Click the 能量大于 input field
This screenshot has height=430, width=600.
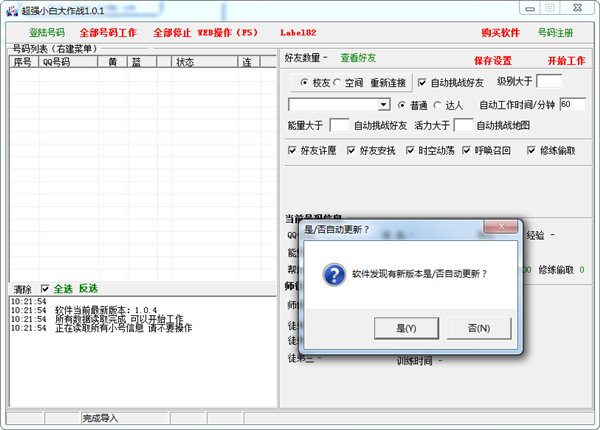tap(339, 125)
